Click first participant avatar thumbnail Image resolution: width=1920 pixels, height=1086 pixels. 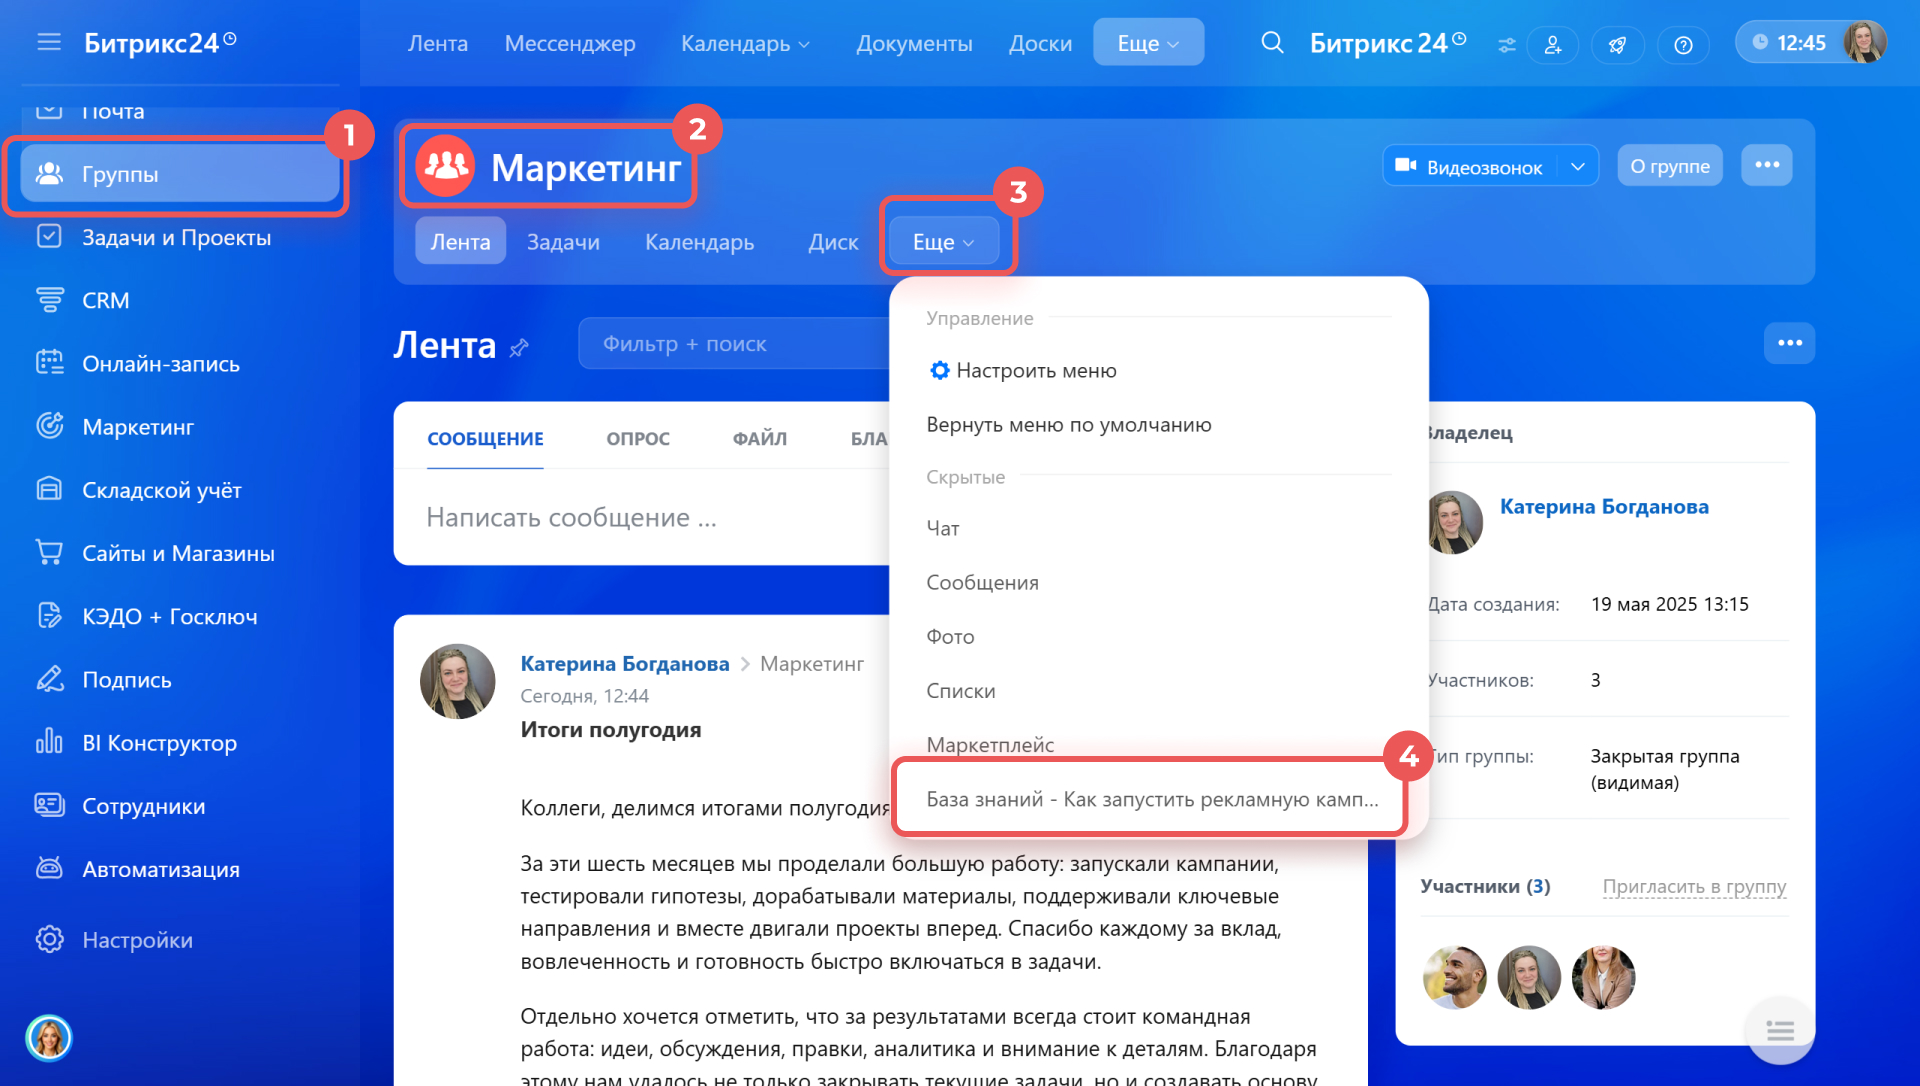1454,977
